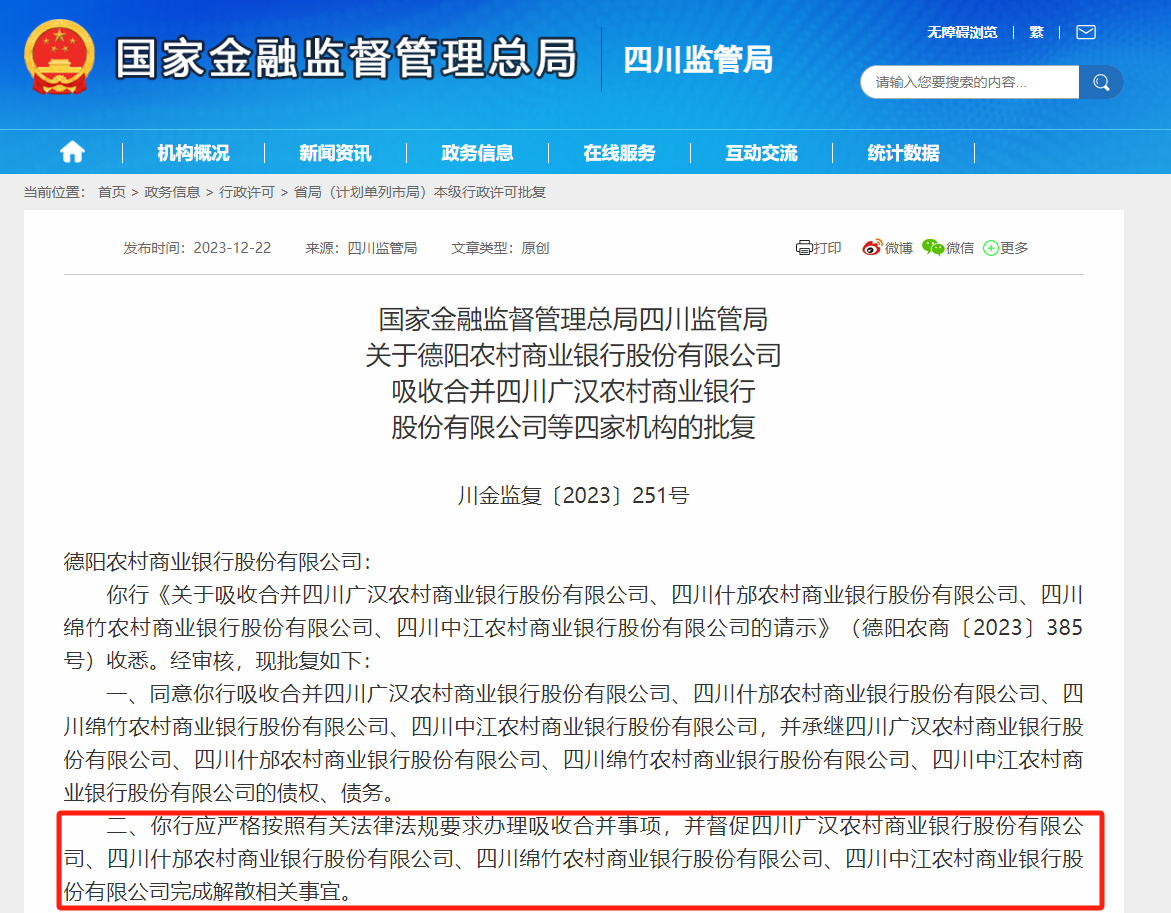The height and width of the screenshot is (913, 1171).
Task: Switch to traditional Chinese with 繁 button
Action: tap(1037, 32)
